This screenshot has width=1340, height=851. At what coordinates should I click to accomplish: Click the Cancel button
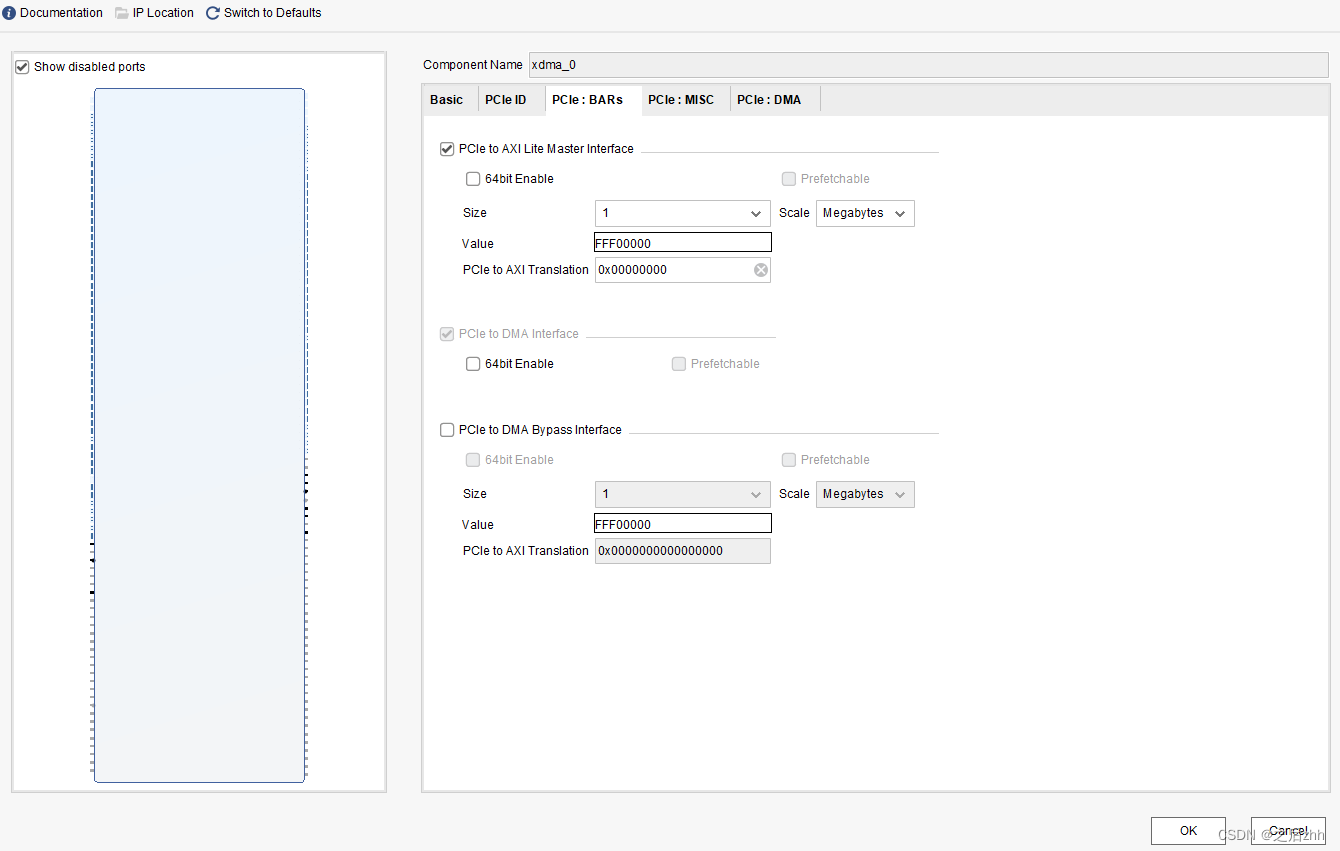pyautogui.click(x=1288, y=831)
